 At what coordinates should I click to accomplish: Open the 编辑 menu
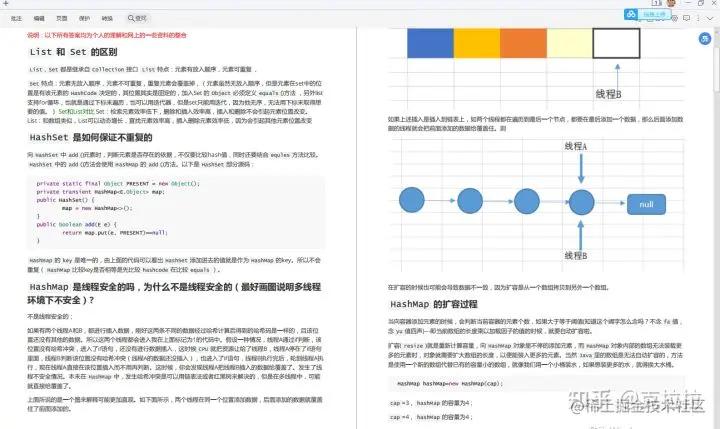[x=39, y=18]
